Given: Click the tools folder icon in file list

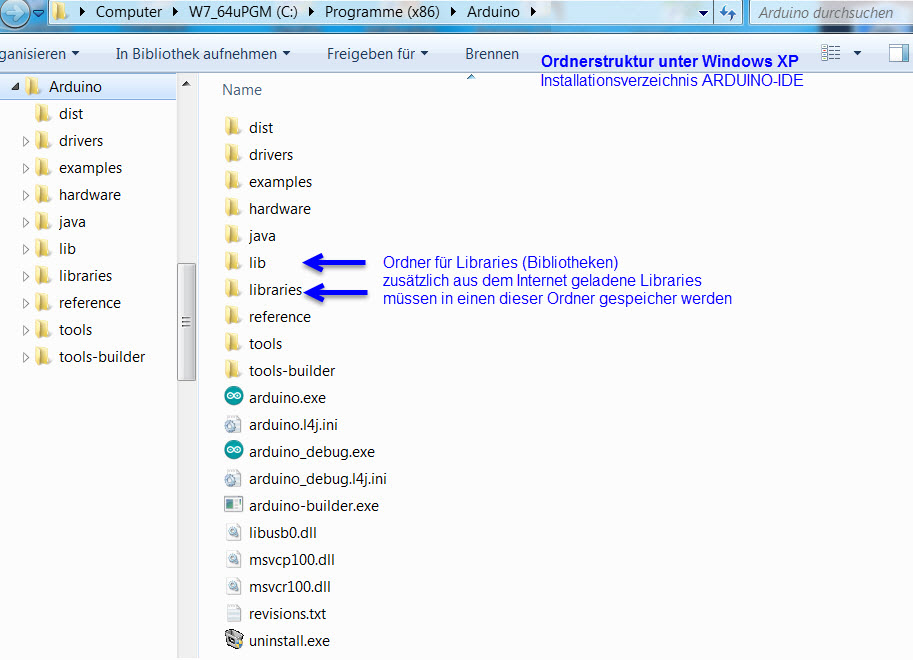Looking at the screenshot, I should [x=233, y=343].
